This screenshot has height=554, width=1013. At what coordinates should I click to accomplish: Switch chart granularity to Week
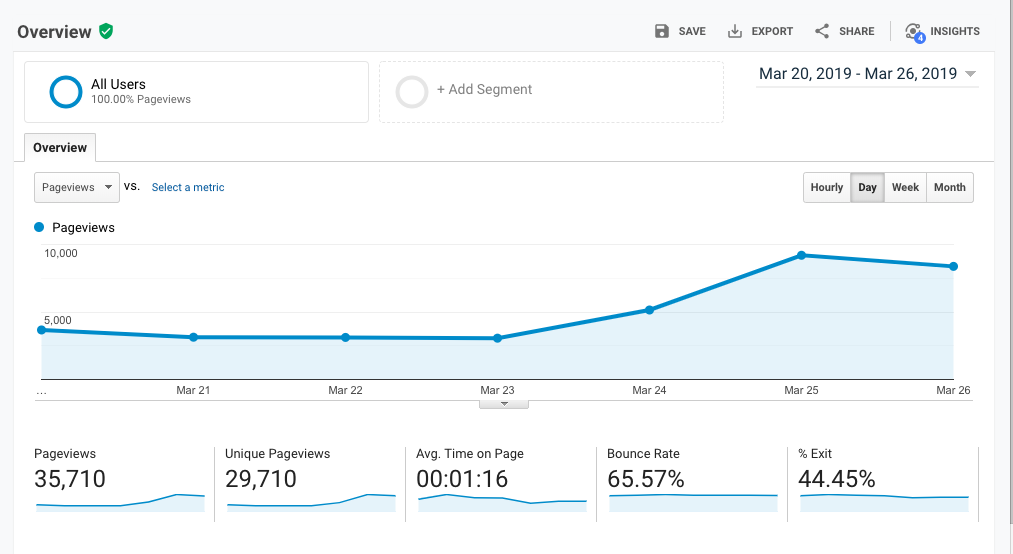905,187
